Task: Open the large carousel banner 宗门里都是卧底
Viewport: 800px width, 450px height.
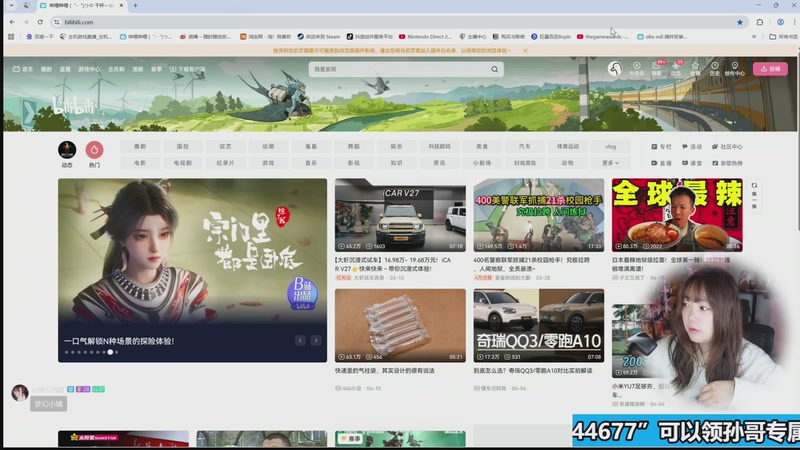Action: 192,270
